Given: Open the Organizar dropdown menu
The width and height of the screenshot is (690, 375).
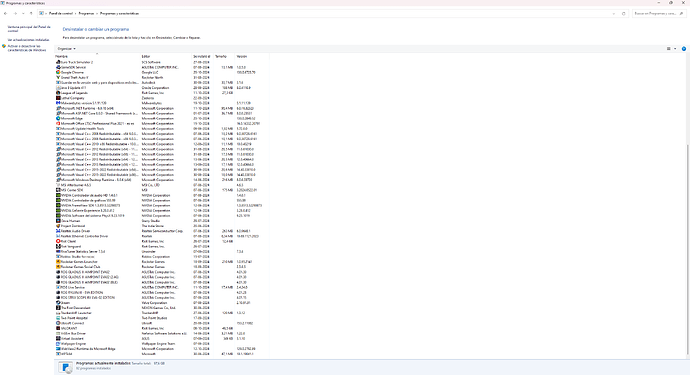Looking at the screenshot, I should pyautogui.click(x=66, y=49).
